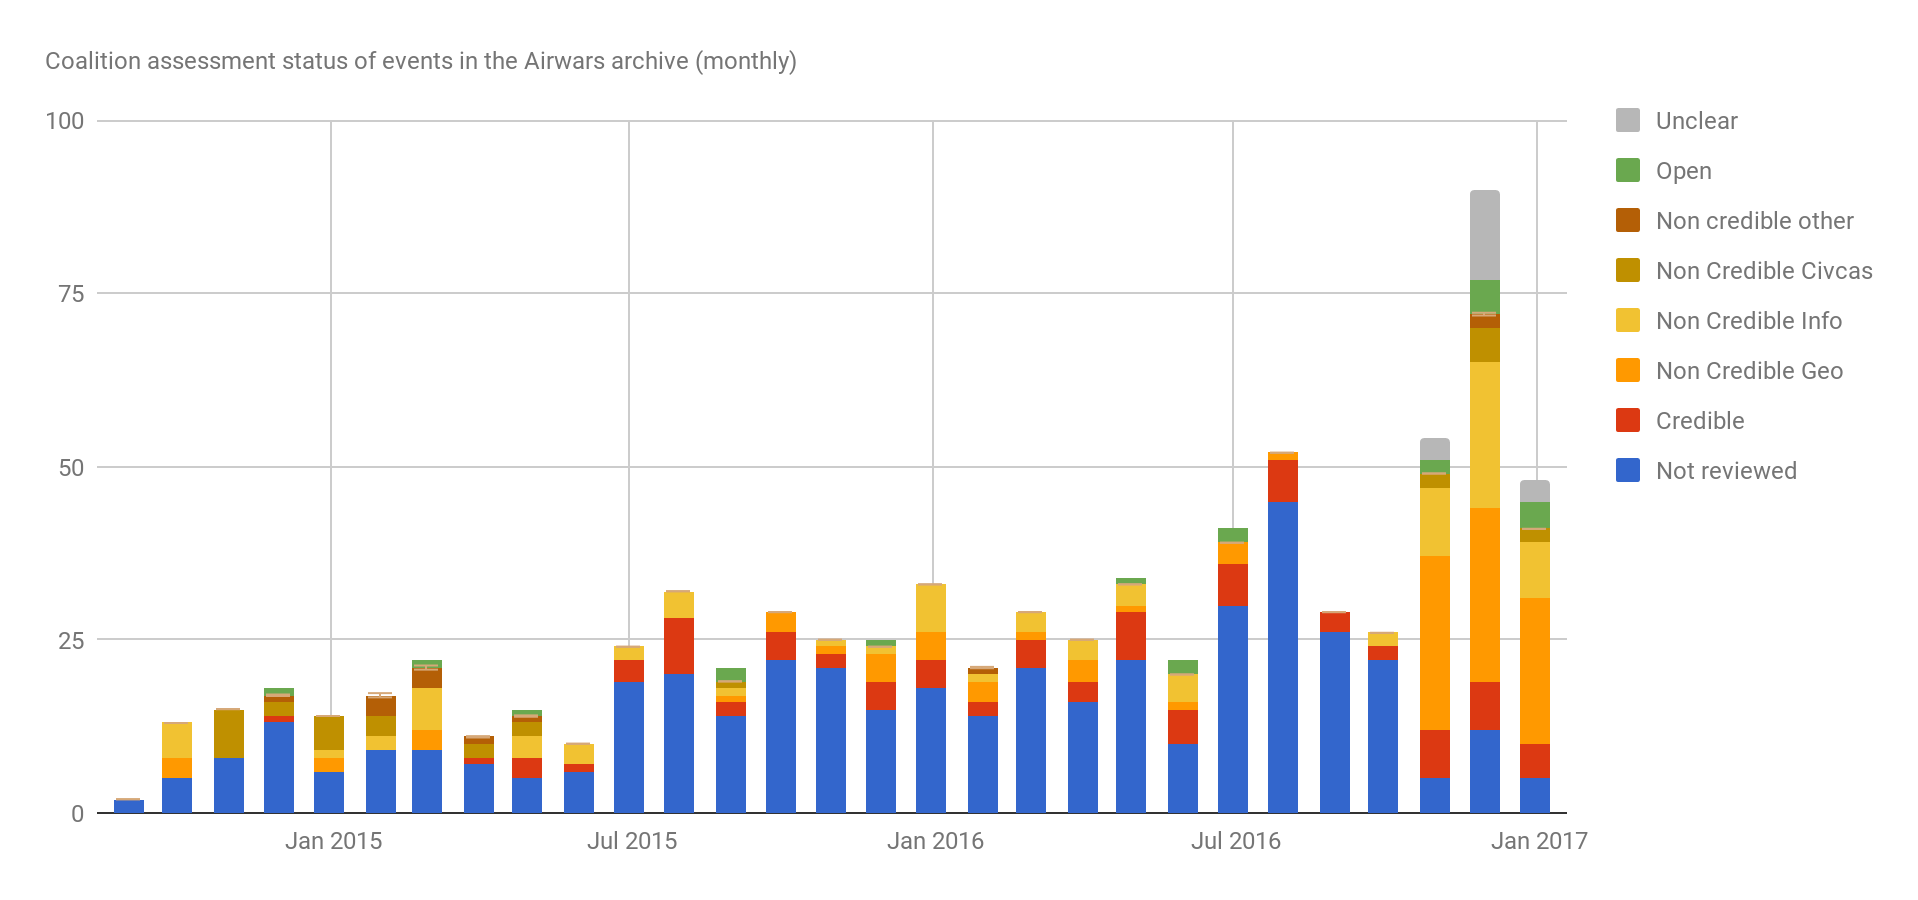The height and width of the screenshot is (900, 1918).
Task: Click the 'Credible' legend label text
Action: pyautogui.click(x=1699, y=421)
